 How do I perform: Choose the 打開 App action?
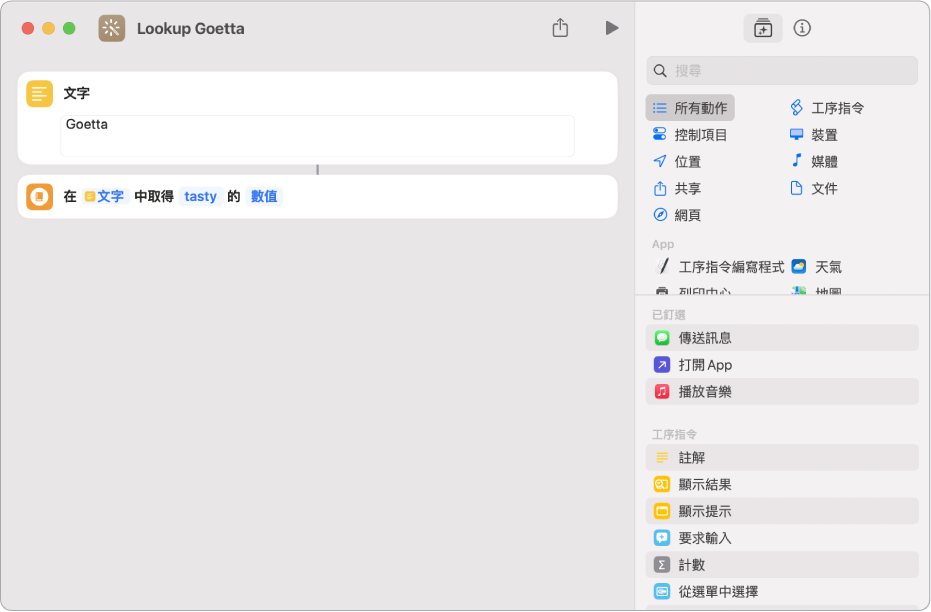coord(782,364)
